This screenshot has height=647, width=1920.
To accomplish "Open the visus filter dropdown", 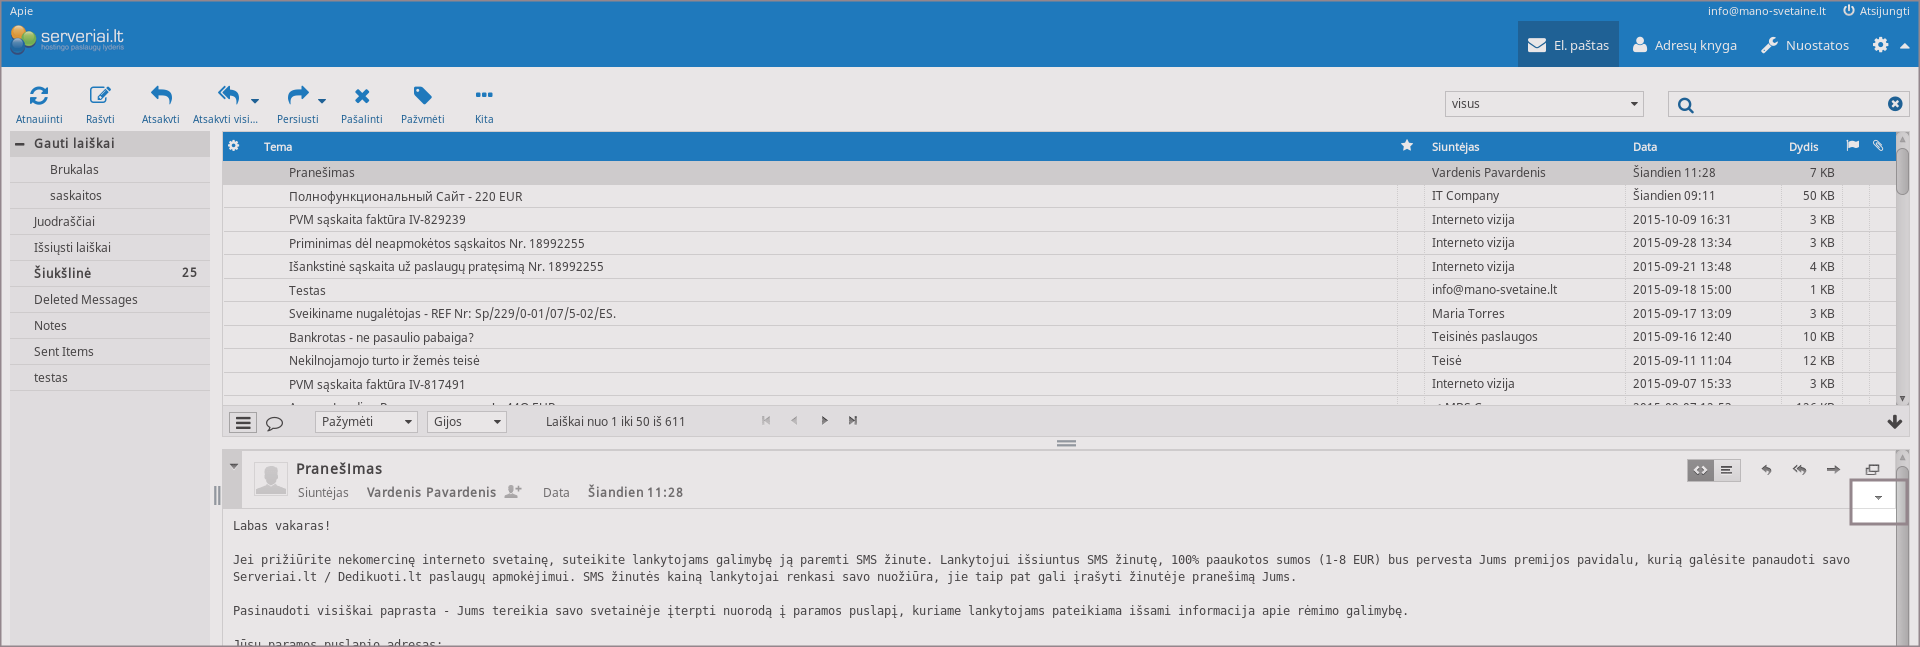I will click(x=1544, y=104).
